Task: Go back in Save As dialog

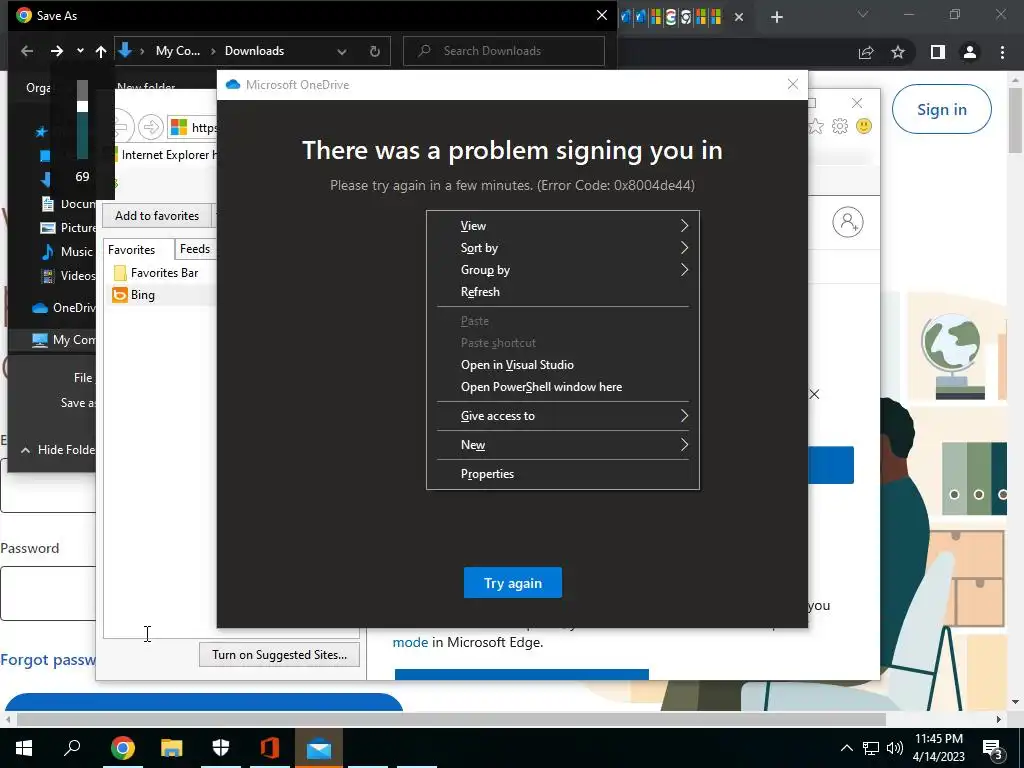Action: (27, 51)
